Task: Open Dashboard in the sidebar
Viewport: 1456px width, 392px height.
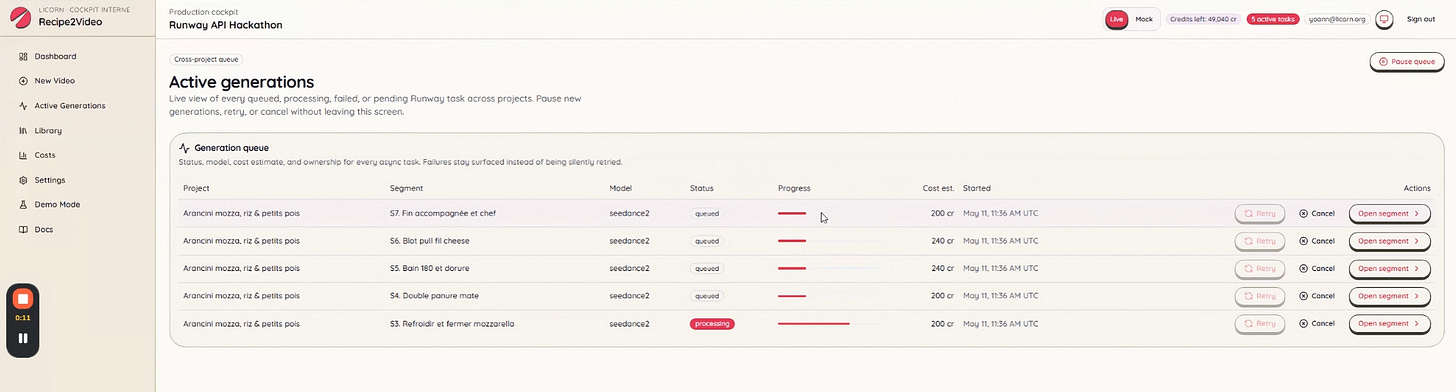Action: pos(55,56)
